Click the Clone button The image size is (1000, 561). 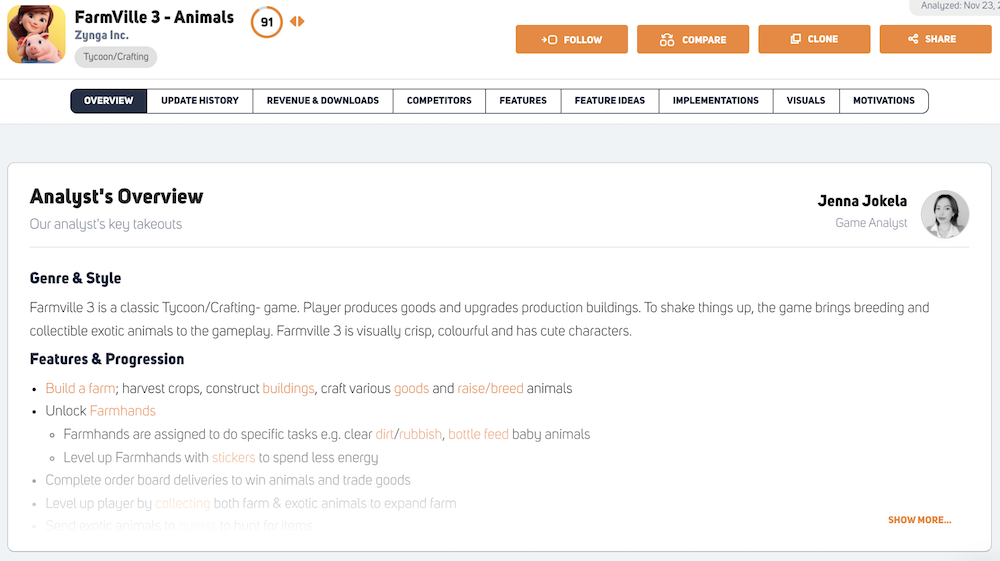click(x=814, y=40)
